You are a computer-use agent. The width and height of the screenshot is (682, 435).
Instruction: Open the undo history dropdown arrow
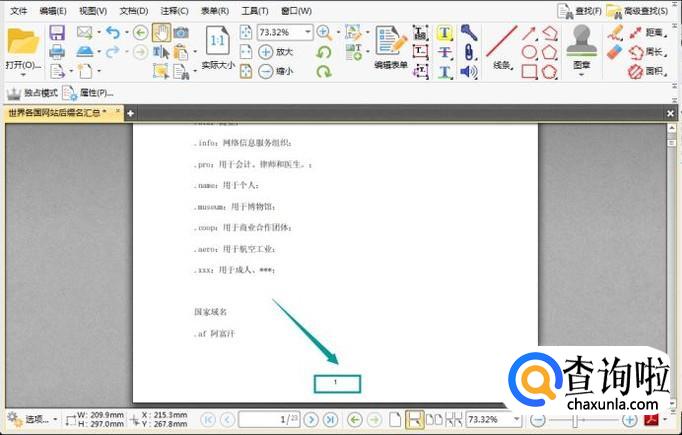(127, 33)
